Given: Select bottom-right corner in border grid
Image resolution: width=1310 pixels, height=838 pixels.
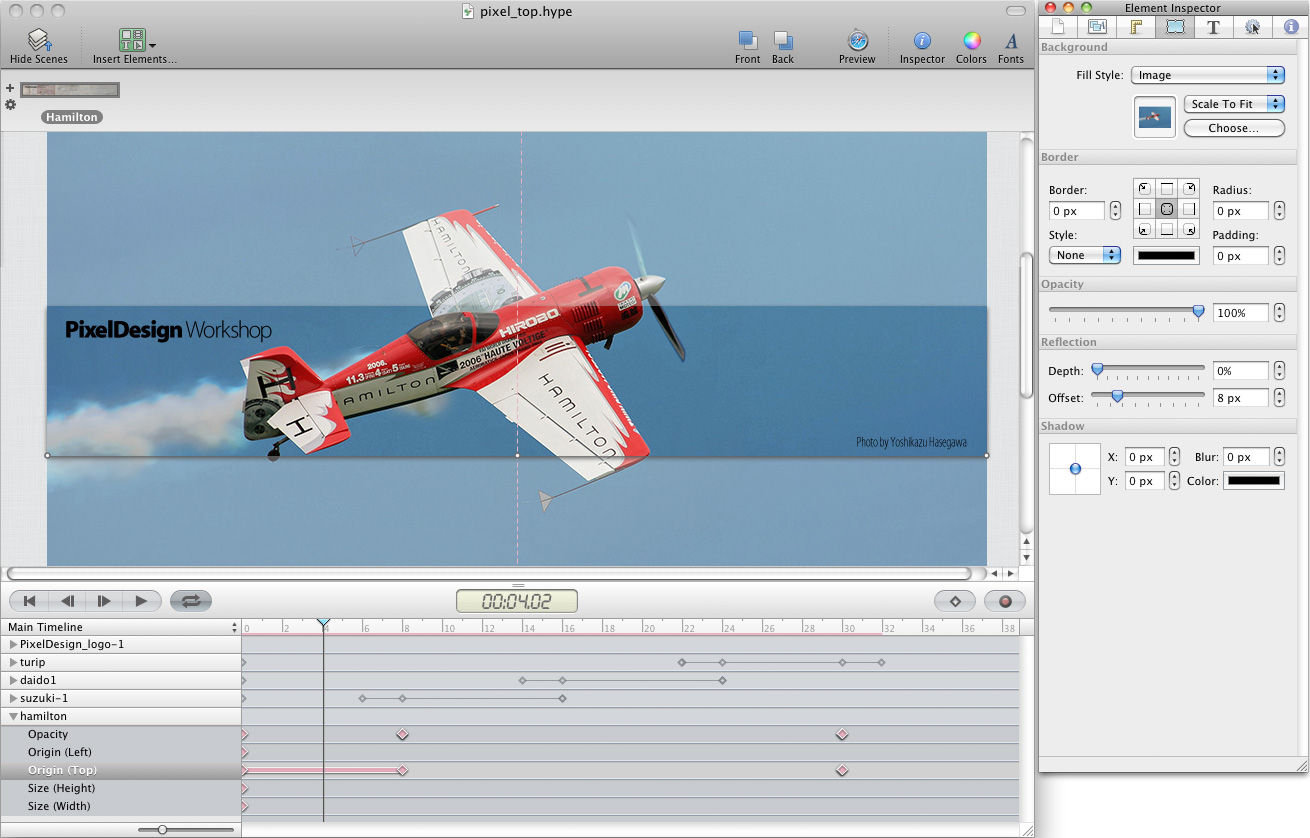Looking at the screenshot, I should click(x=1188, y=229).
